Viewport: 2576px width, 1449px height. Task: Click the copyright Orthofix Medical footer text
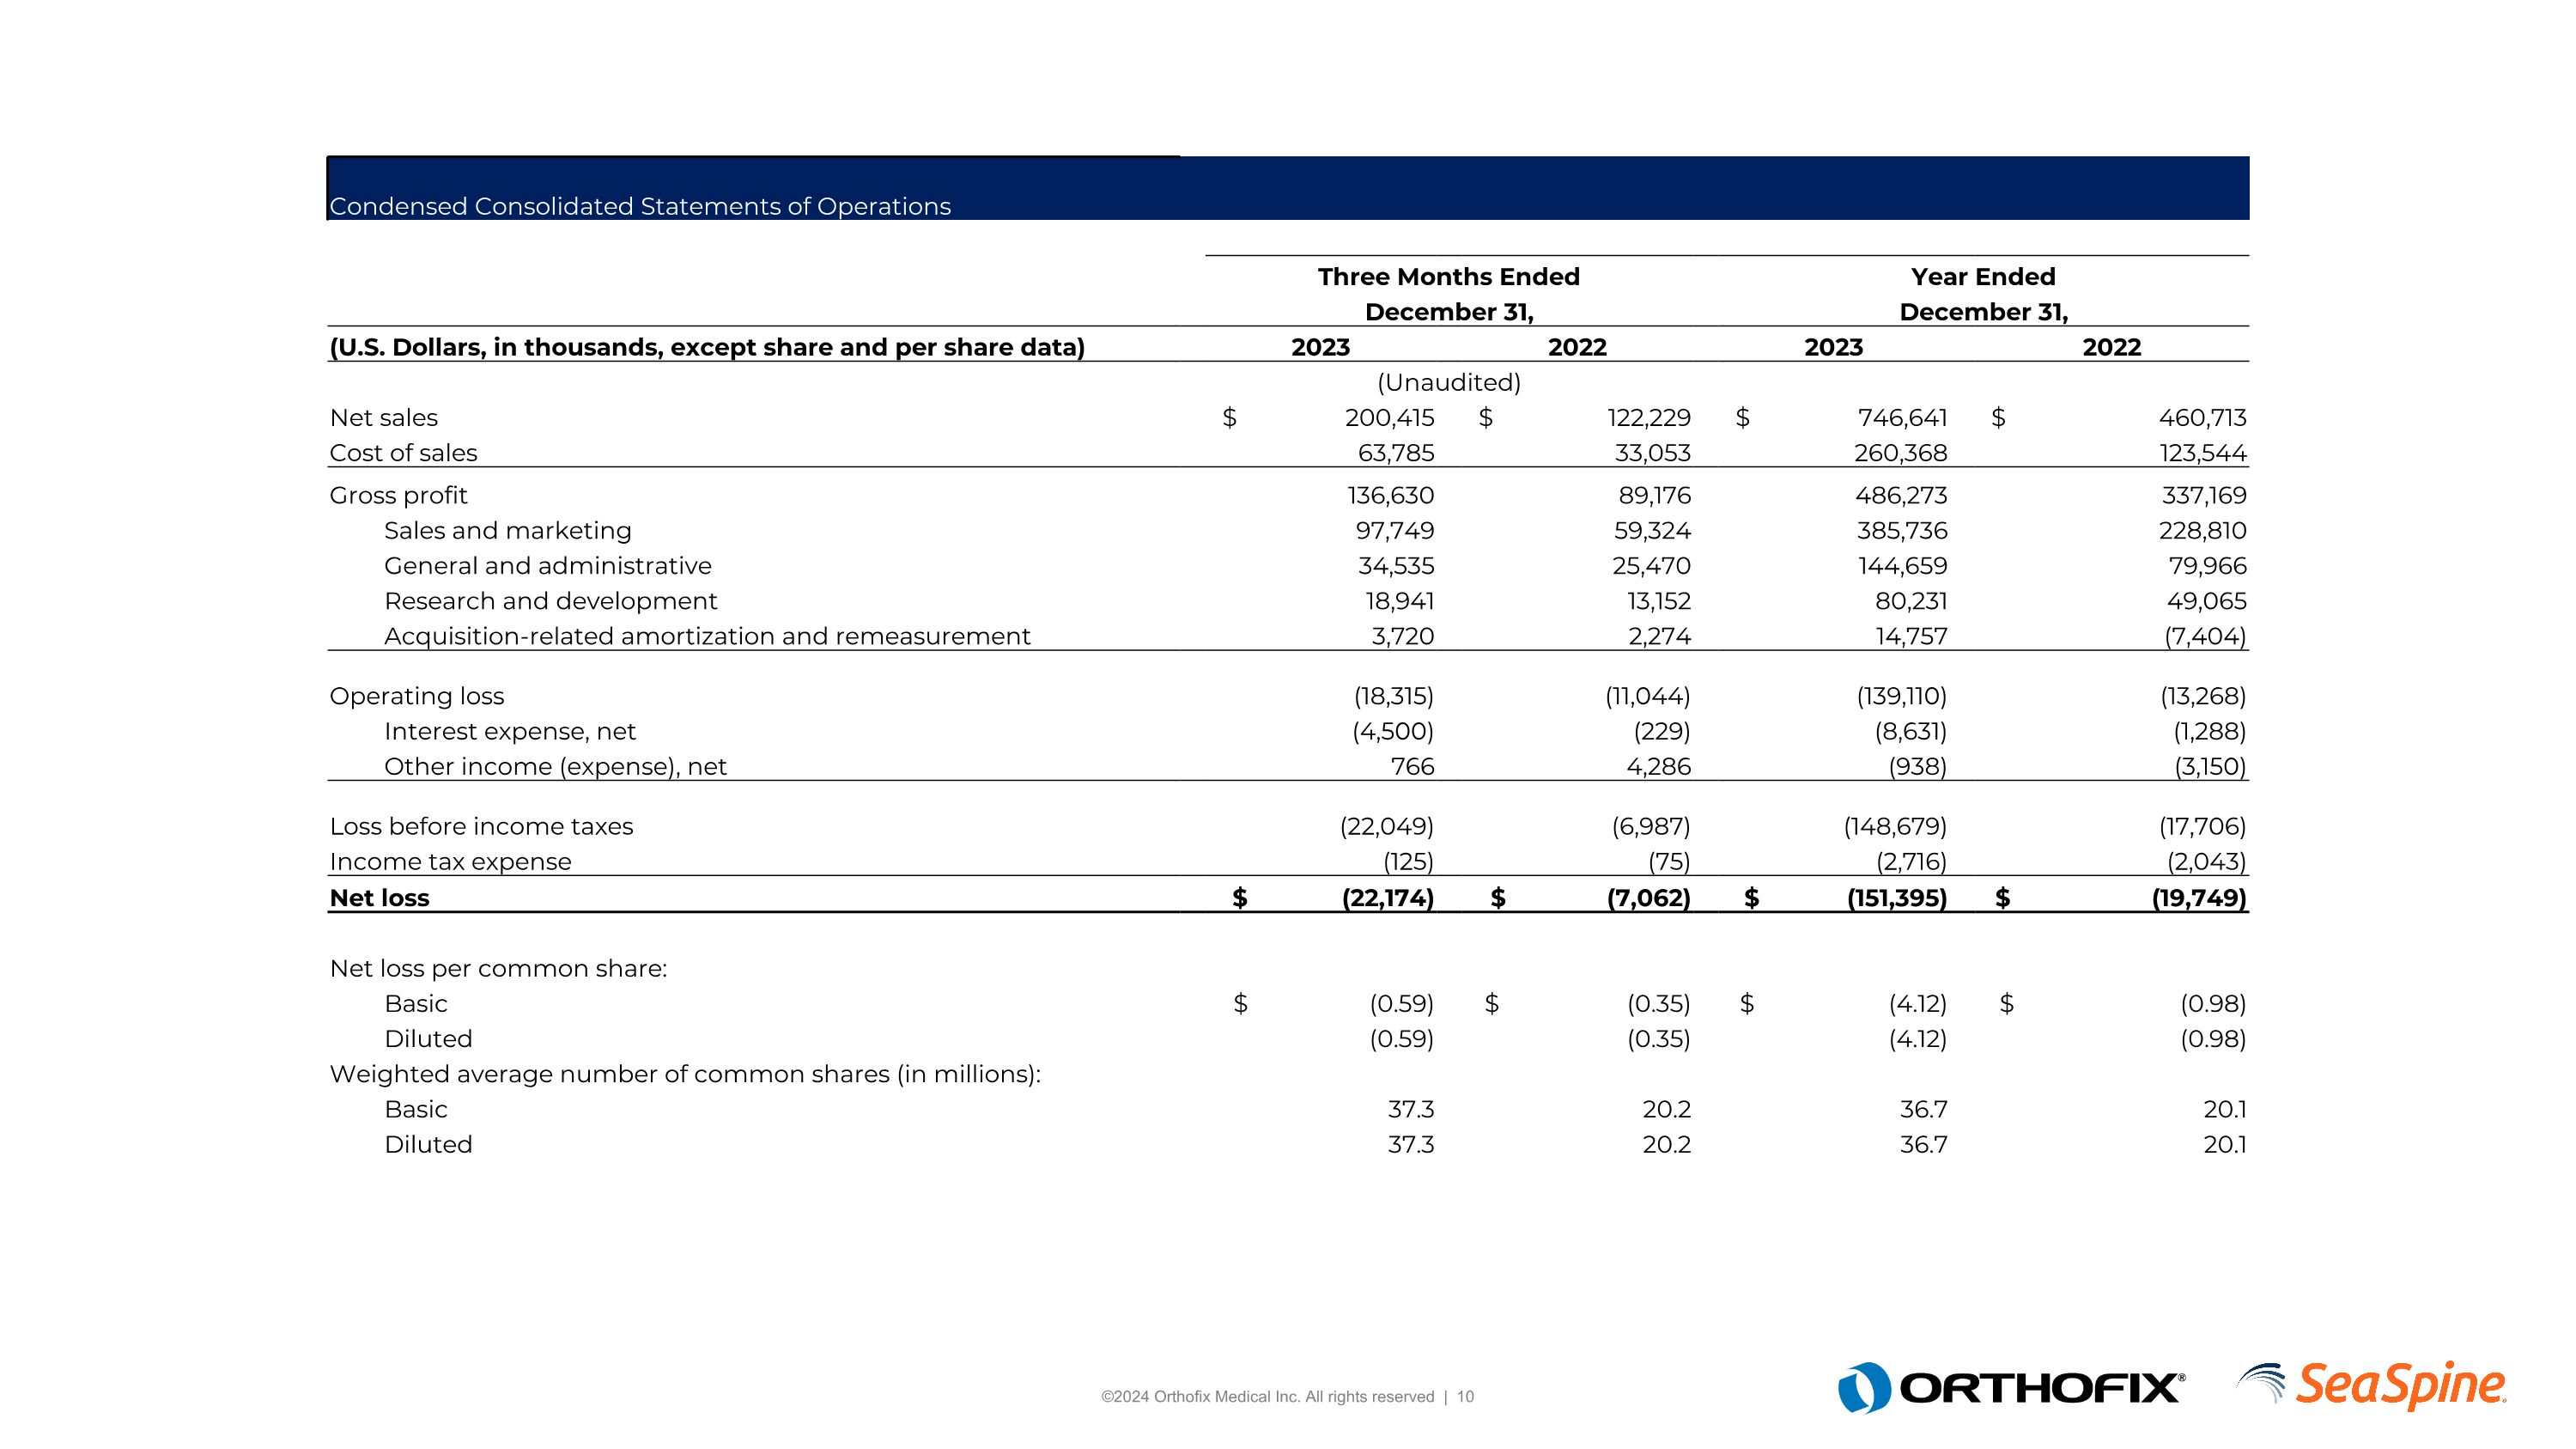pyautogui.click(x=1267, y=1397)
